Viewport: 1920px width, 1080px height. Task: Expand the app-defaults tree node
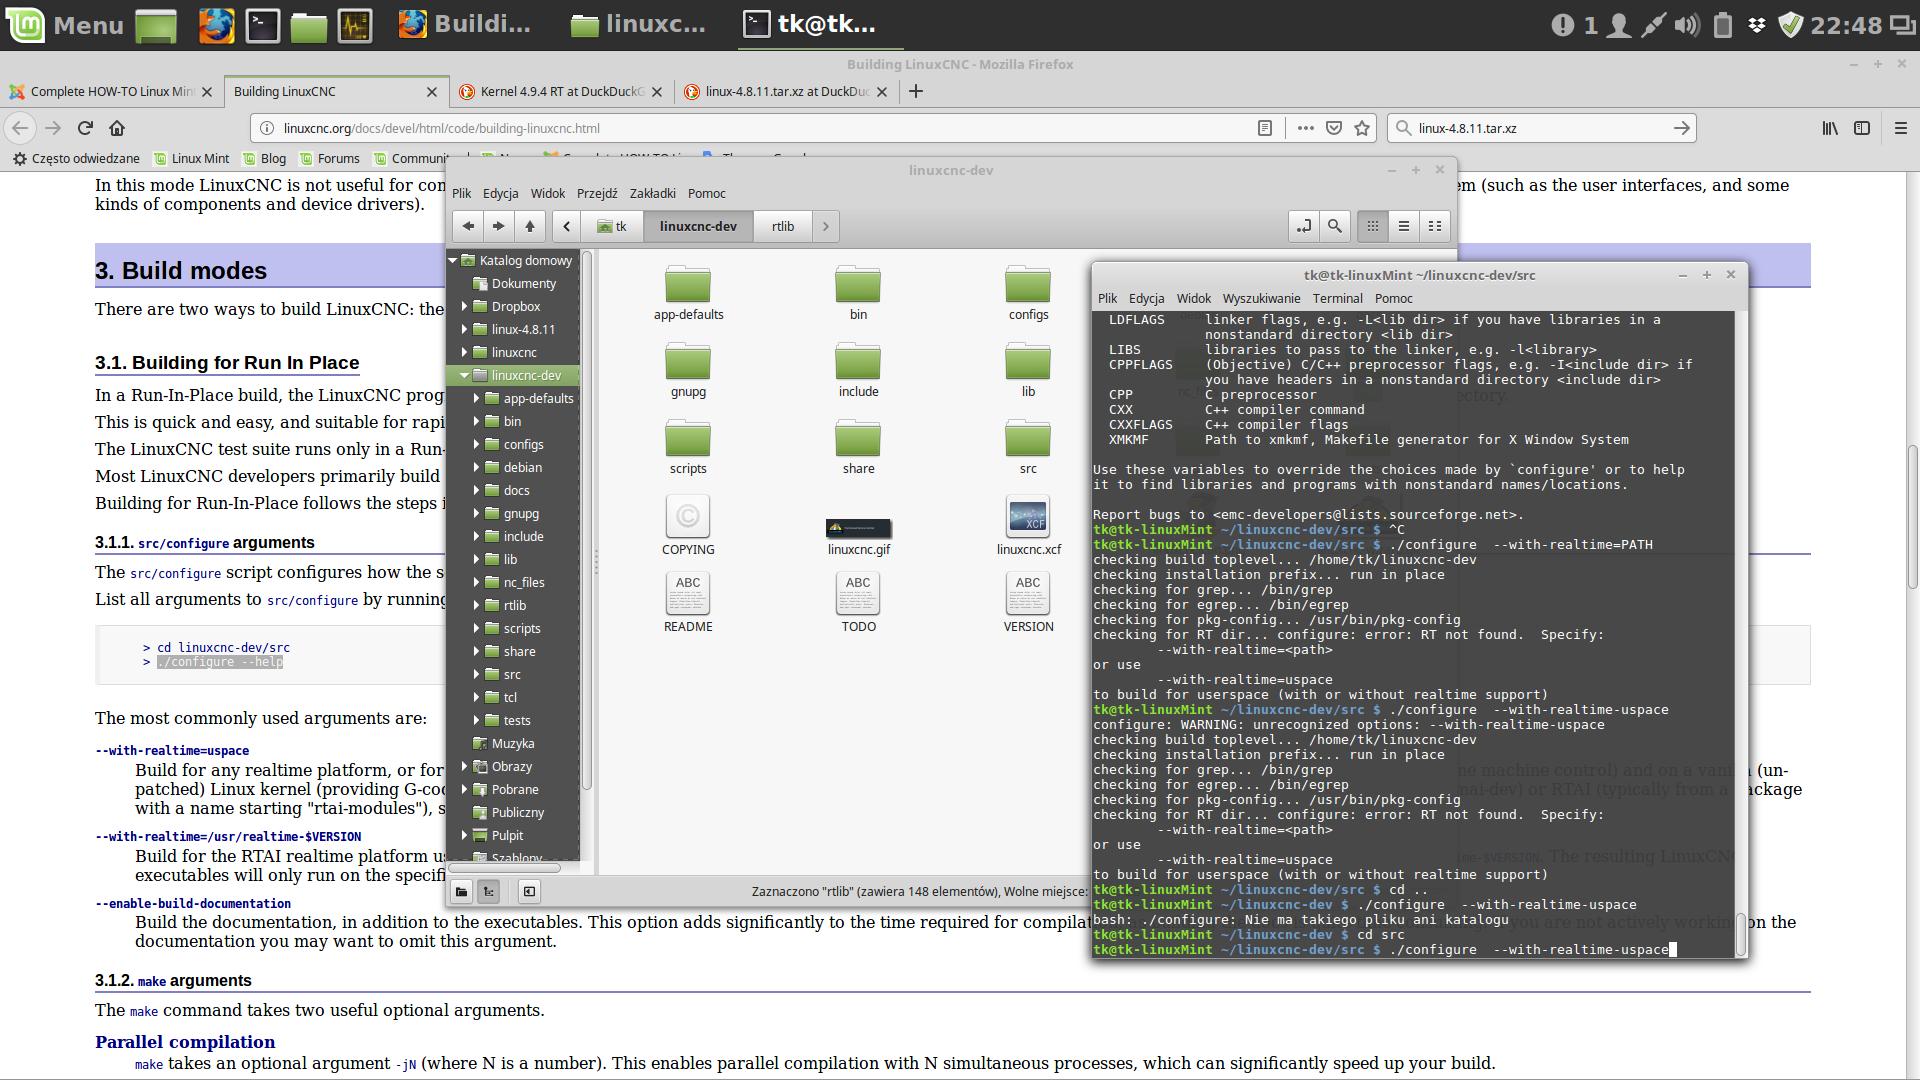[477, 398]
